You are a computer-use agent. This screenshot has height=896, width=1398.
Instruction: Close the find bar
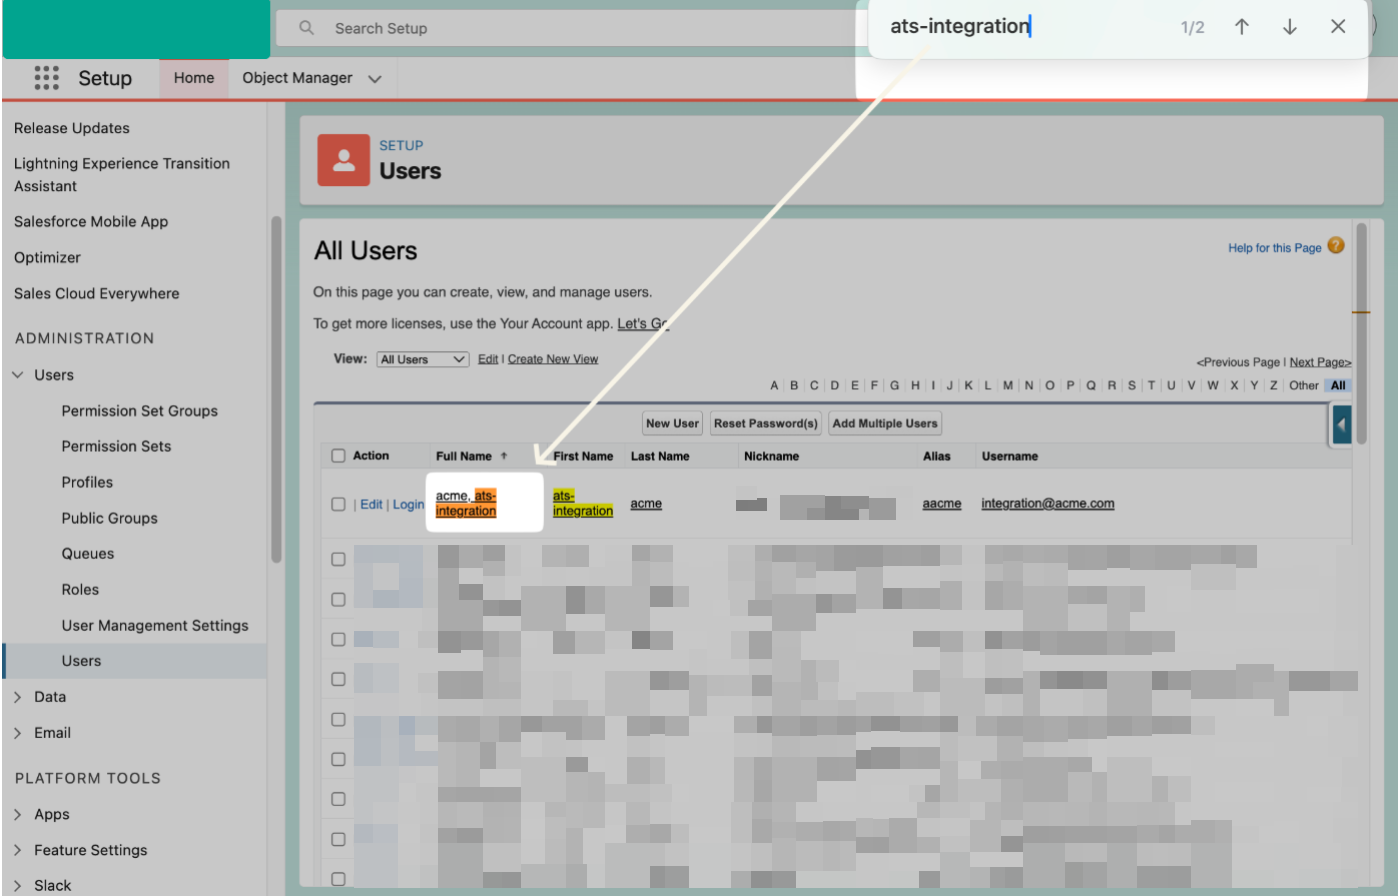pos(1338,27)
